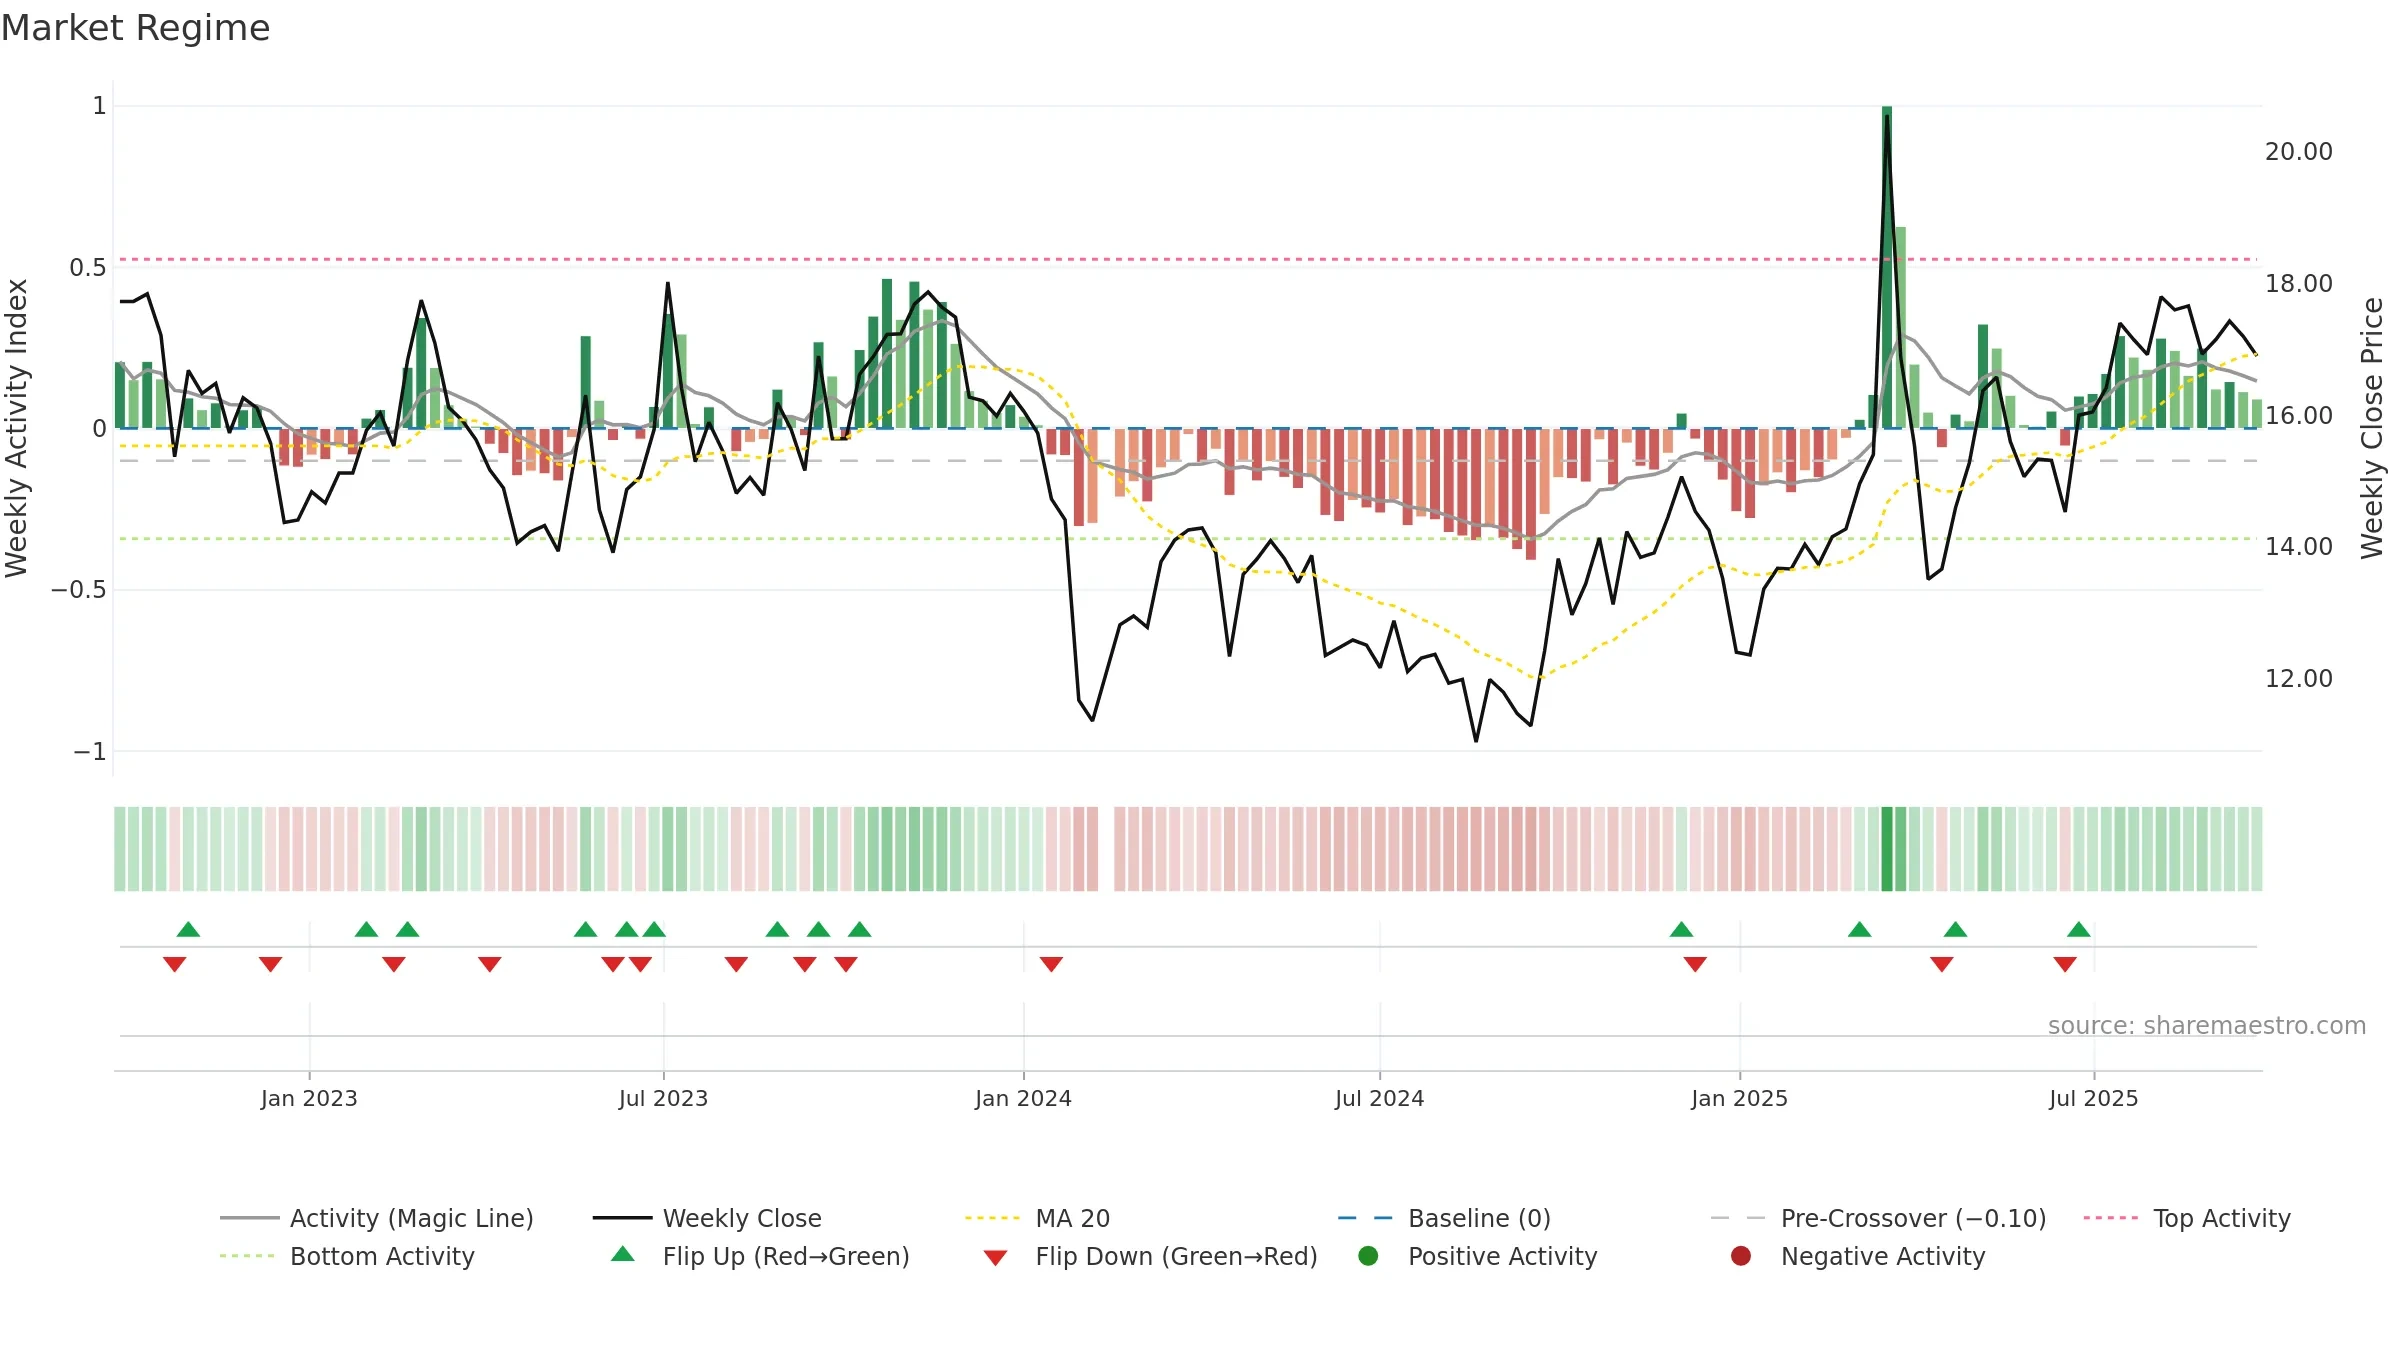
Task: Click the Jan 2024 axis label
Action: [1023, 1099]
